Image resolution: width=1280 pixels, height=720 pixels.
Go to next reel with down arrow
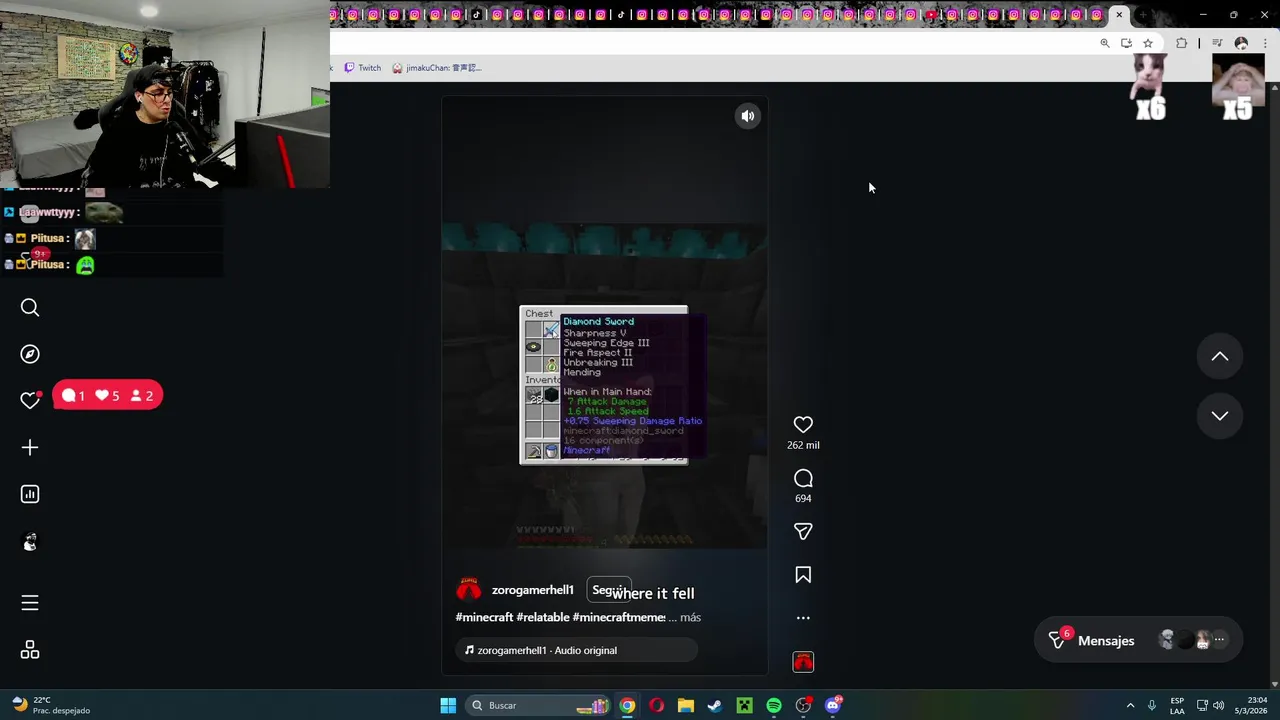pyautogui.click(x=1220, y=416)
